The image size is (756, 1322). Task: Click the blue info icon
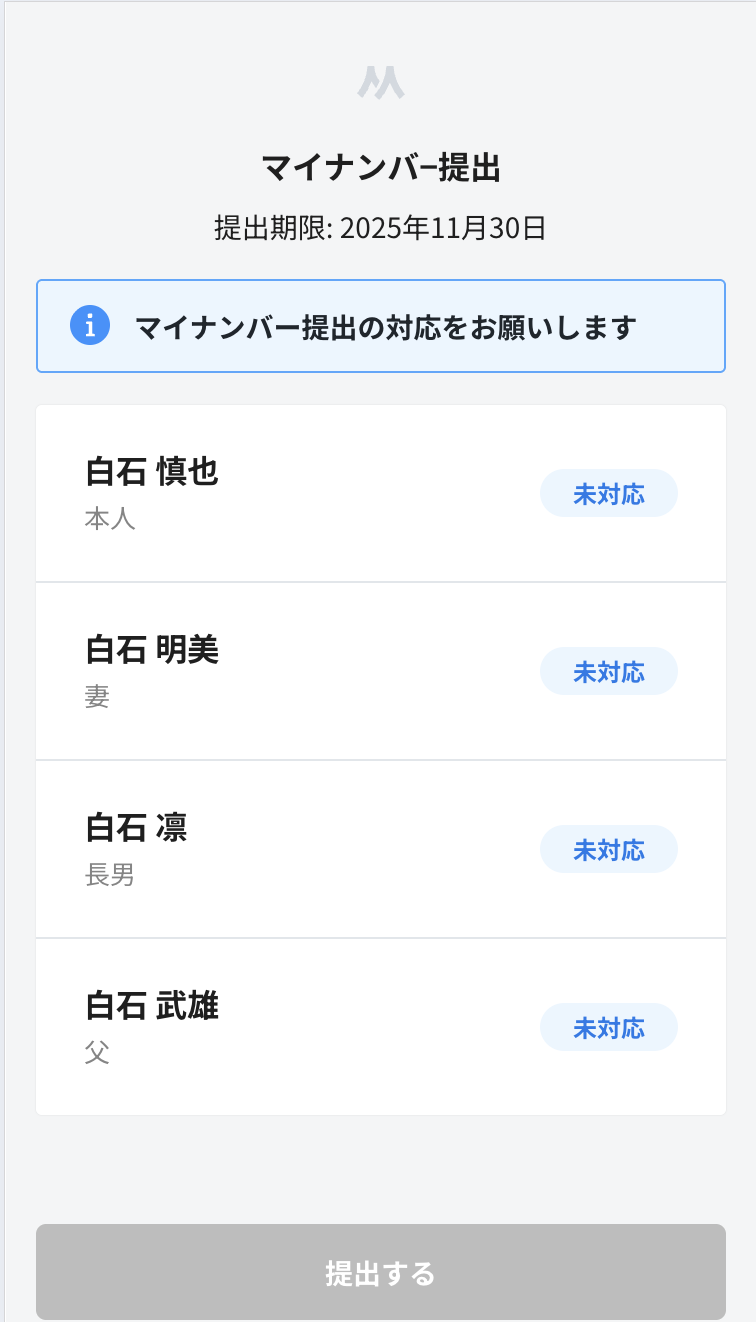tap(90, 326)
